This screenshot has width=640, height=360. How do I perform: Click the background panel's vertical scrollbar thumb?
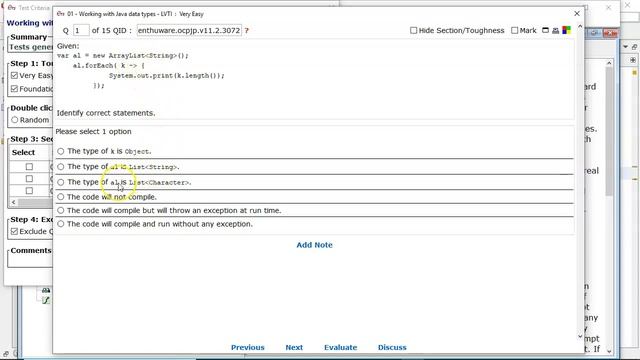tap(609, 131)
